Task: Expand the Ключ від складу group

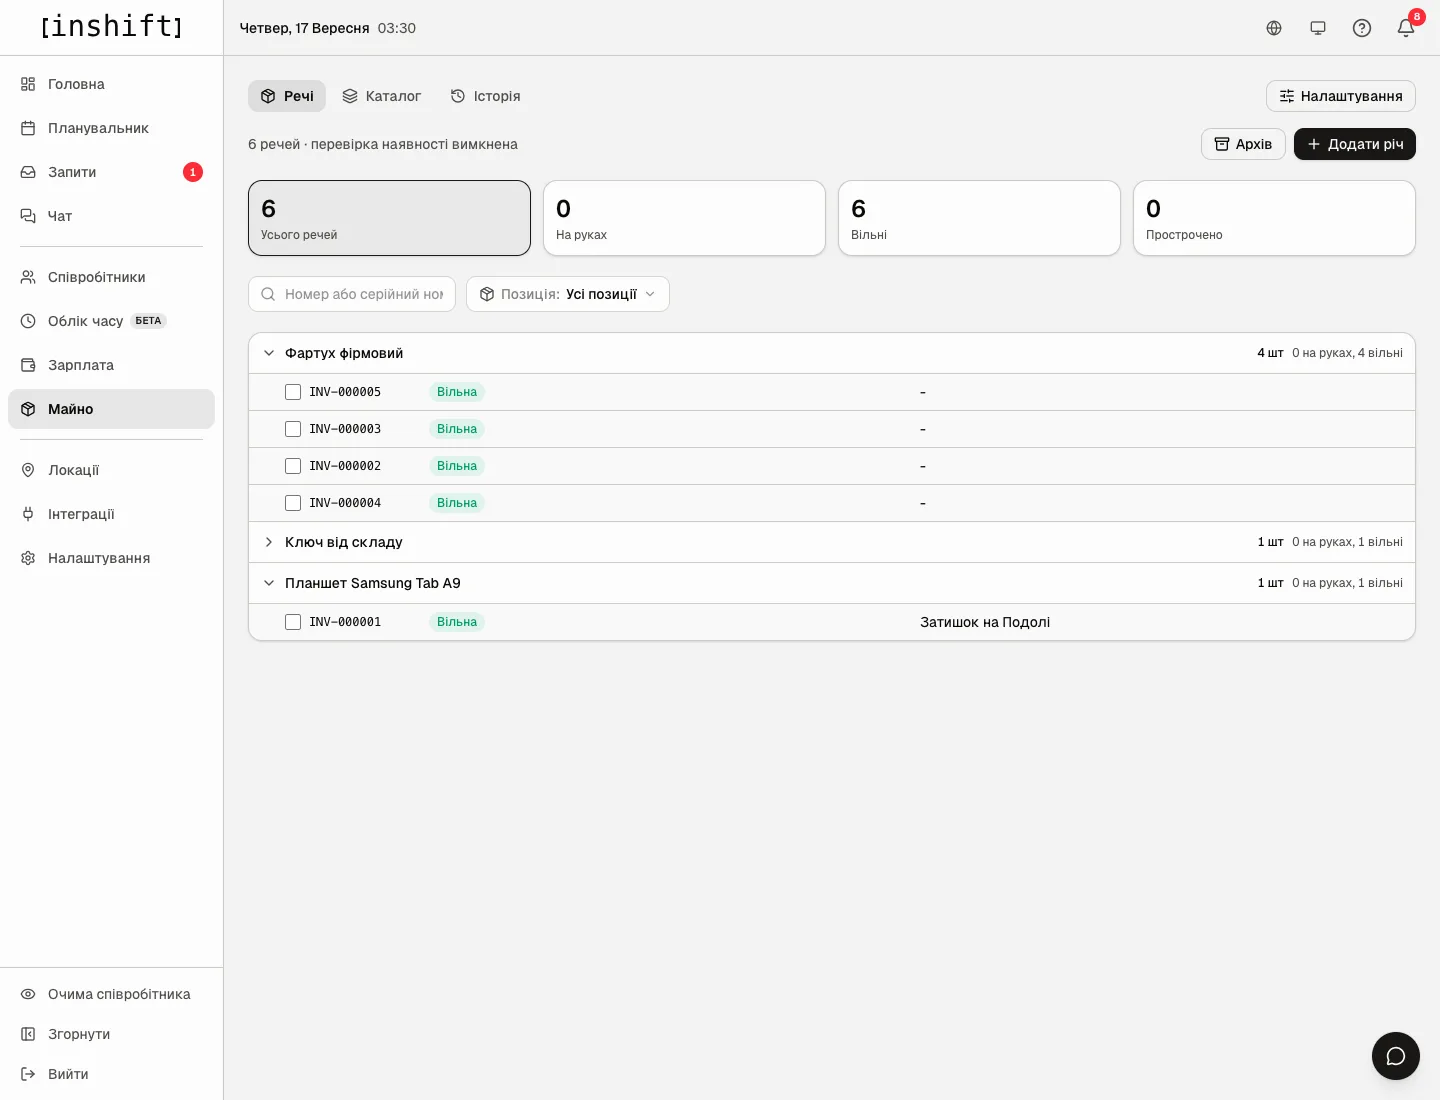Action: pyautogui.click(x=832, y=542)
